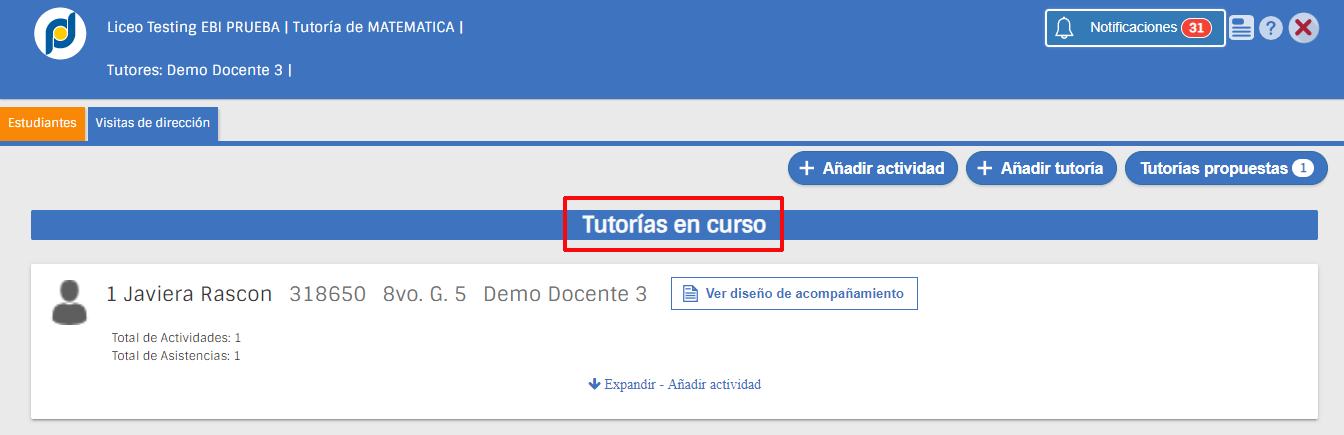Click the down arrow beside Expandir
This screenshot has width=1344, height=435.
594,384
